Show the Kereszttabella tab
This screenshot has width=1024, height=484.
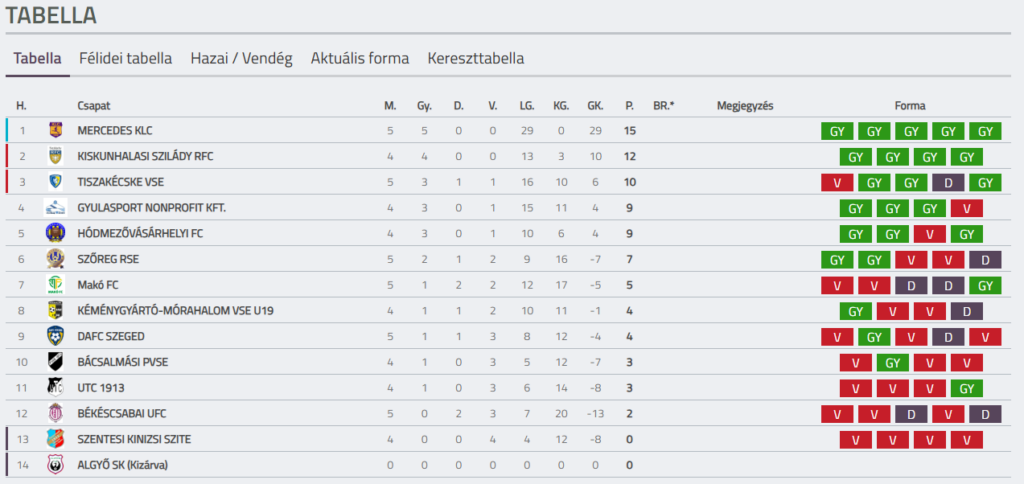click(476, 58)
